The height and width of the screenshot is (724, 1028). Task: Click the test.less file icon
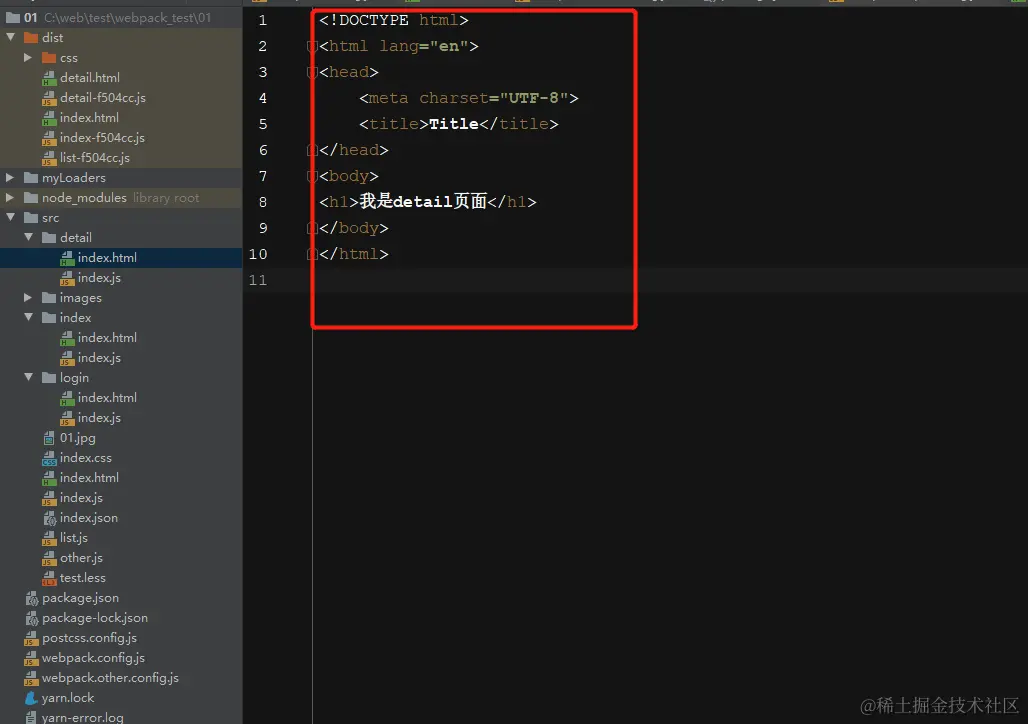(49, 578)
